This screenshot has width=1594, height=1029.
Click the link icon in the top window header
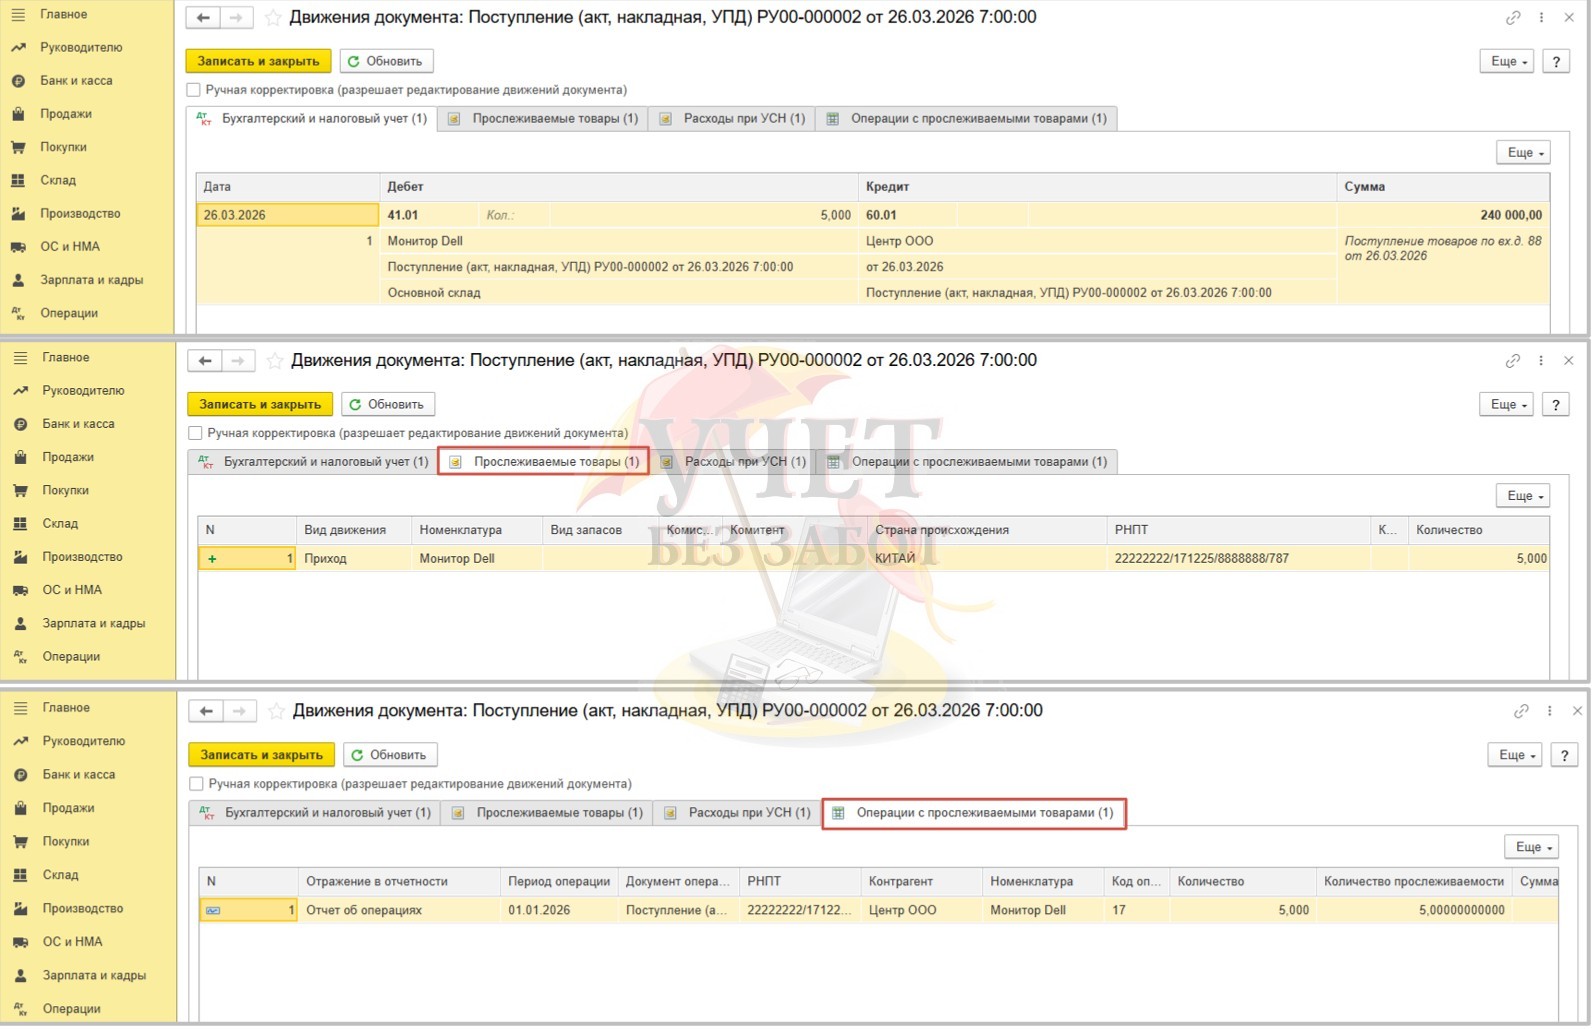click(x=1513, y=18)
